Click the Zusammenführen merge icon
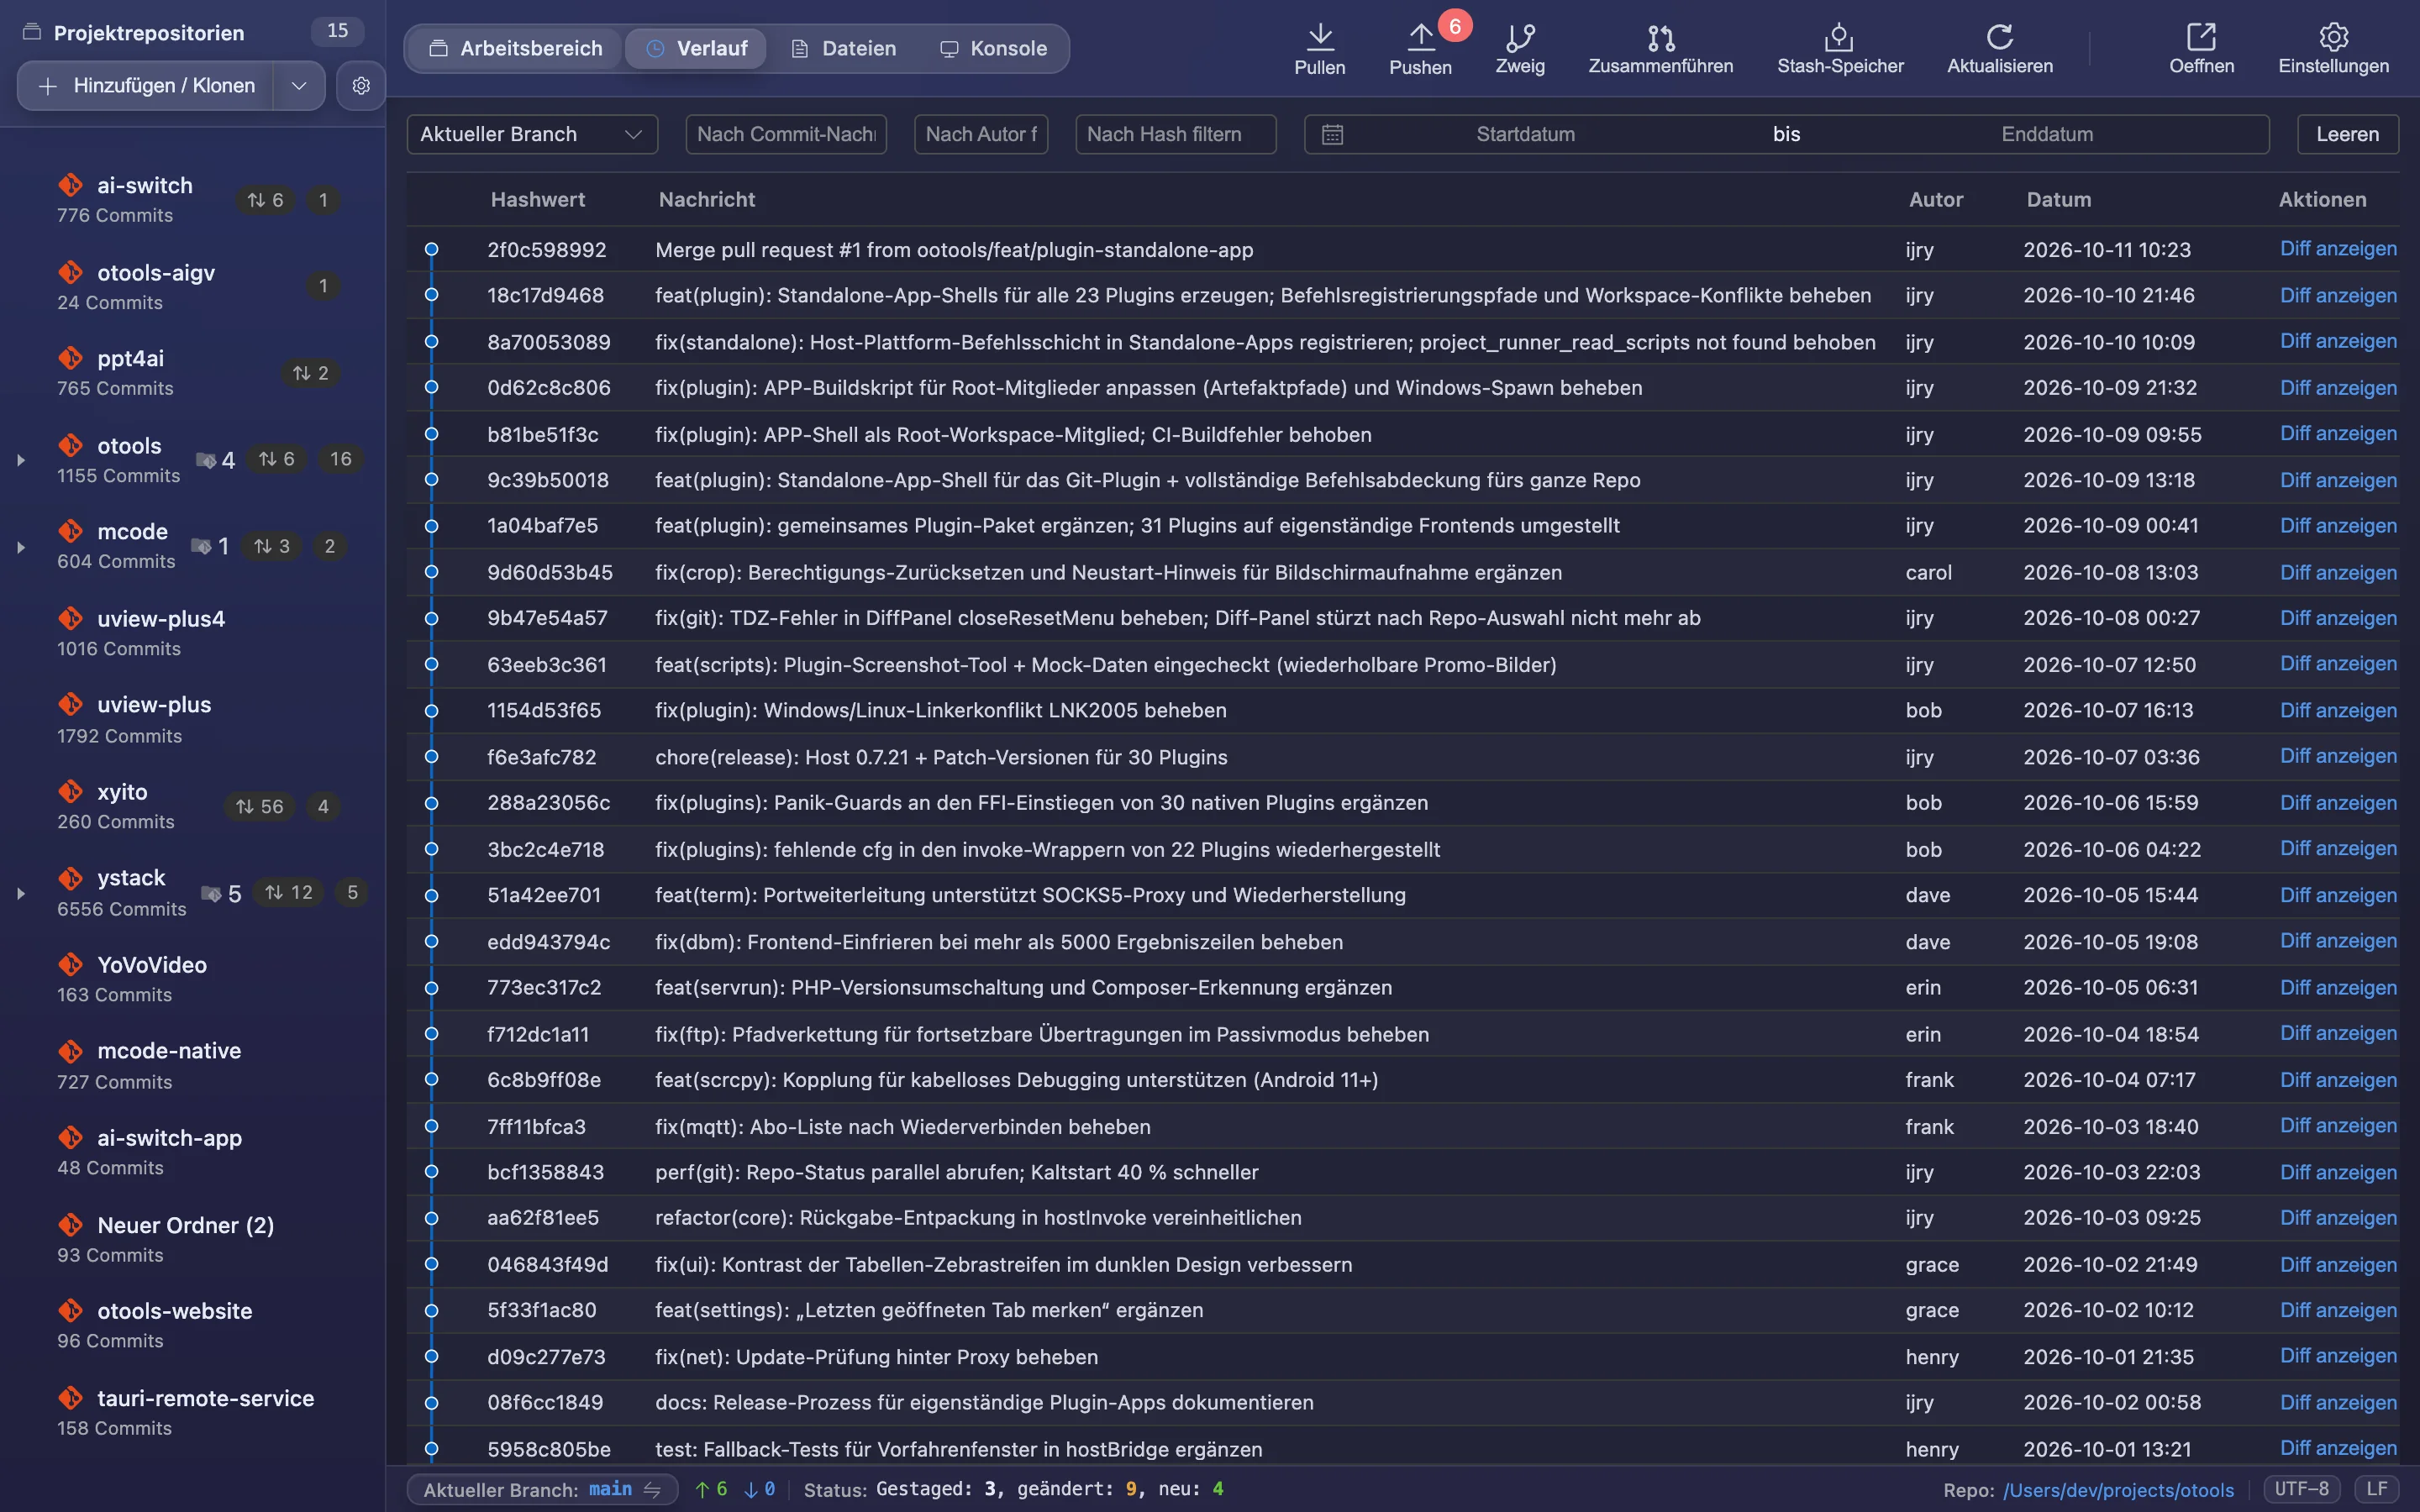This screenshot has width=2420, height=1512. [1661, 37]
